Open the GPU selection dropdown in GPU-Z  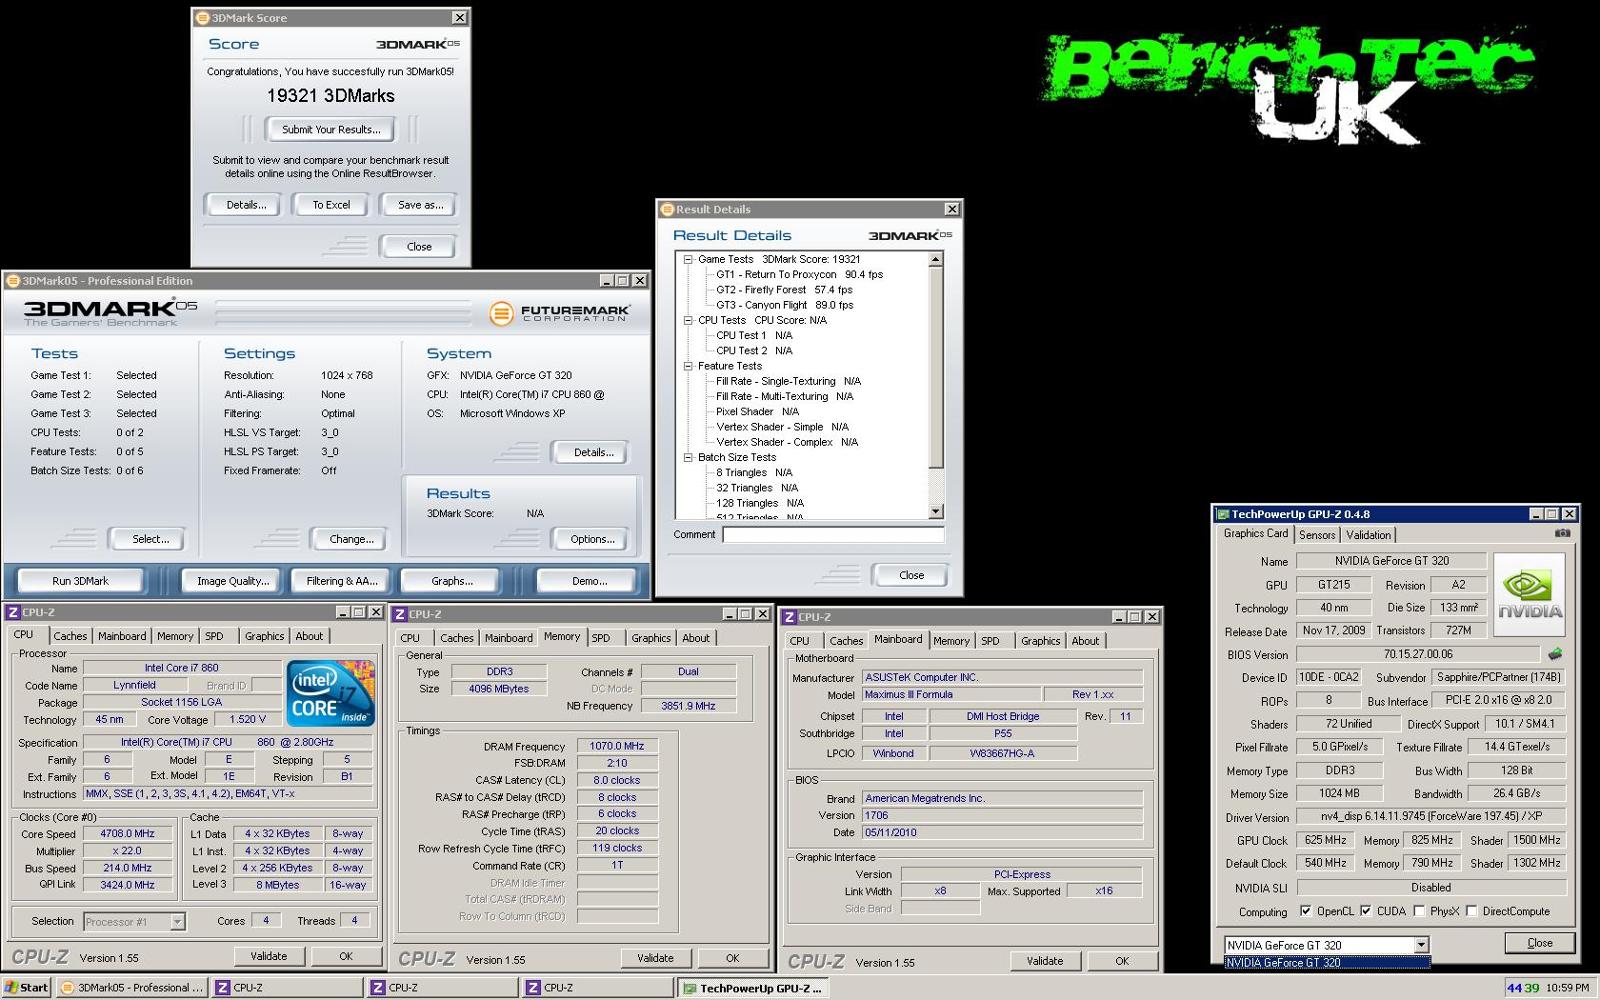pyautogui.click(x=1421, y=945)
